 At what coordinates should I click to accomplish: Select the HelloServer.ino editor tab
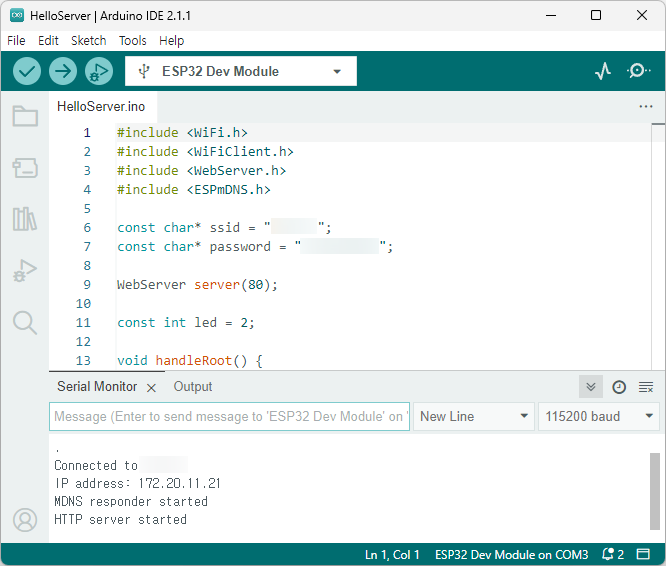[101, 107]
